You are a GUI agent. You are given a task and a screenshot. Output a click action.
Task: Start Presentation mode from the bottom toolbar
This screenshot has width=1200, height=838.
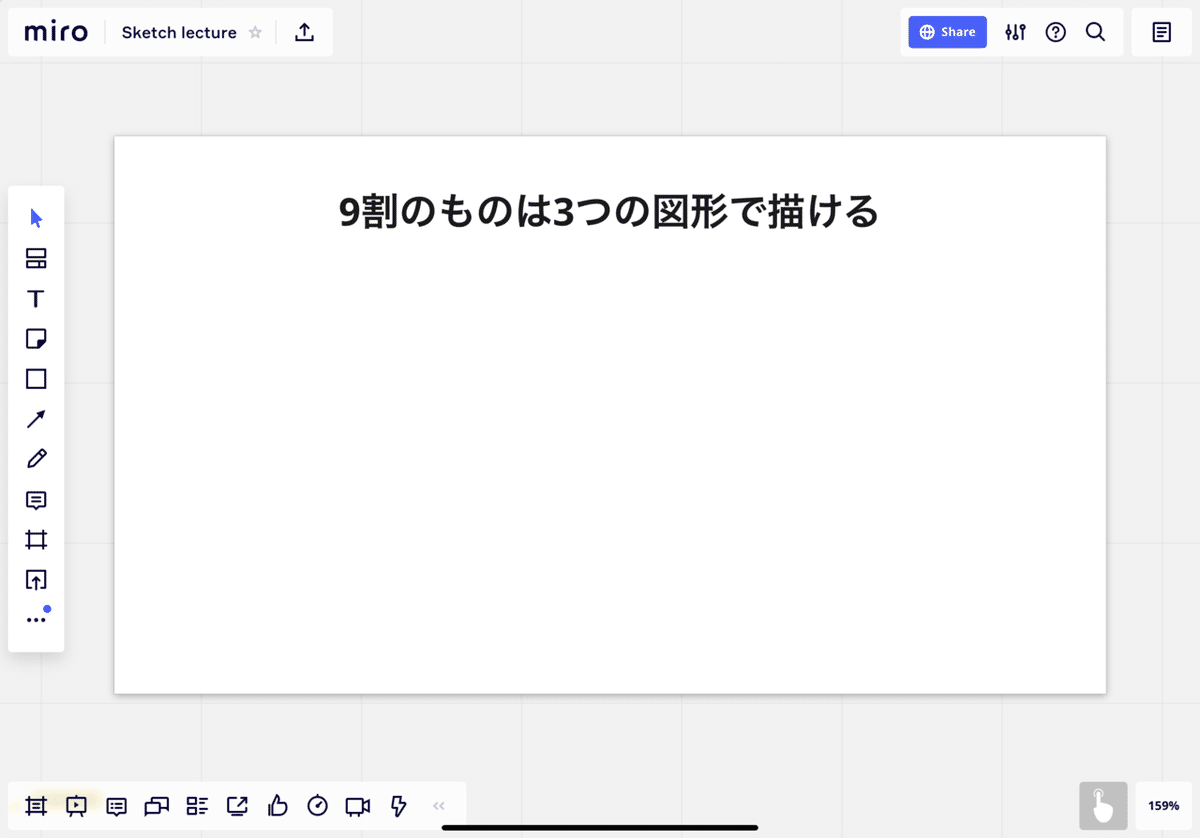coord(76,806)
